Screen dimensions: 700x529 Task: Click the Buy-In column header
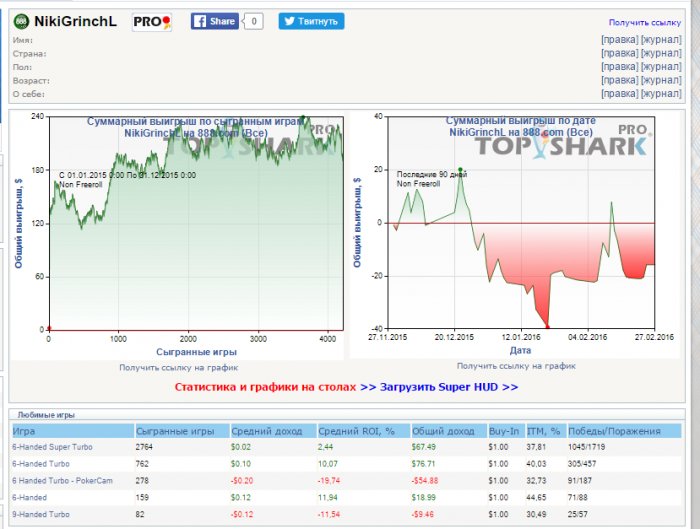(506, 431)
